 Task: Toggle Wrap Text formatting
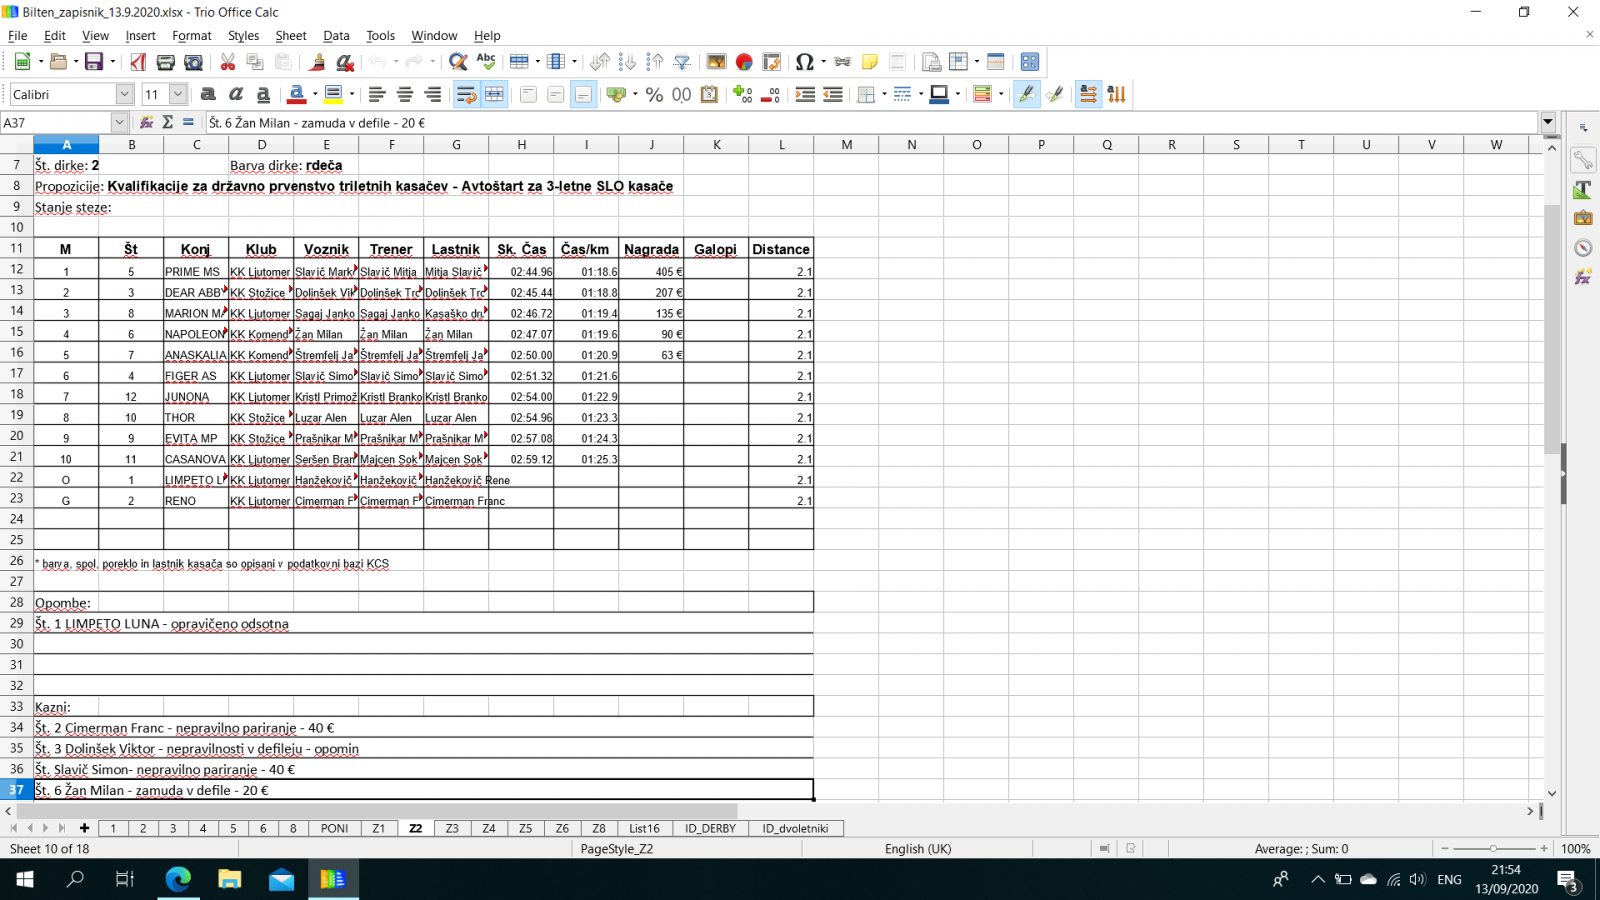[x=466, y=94]
